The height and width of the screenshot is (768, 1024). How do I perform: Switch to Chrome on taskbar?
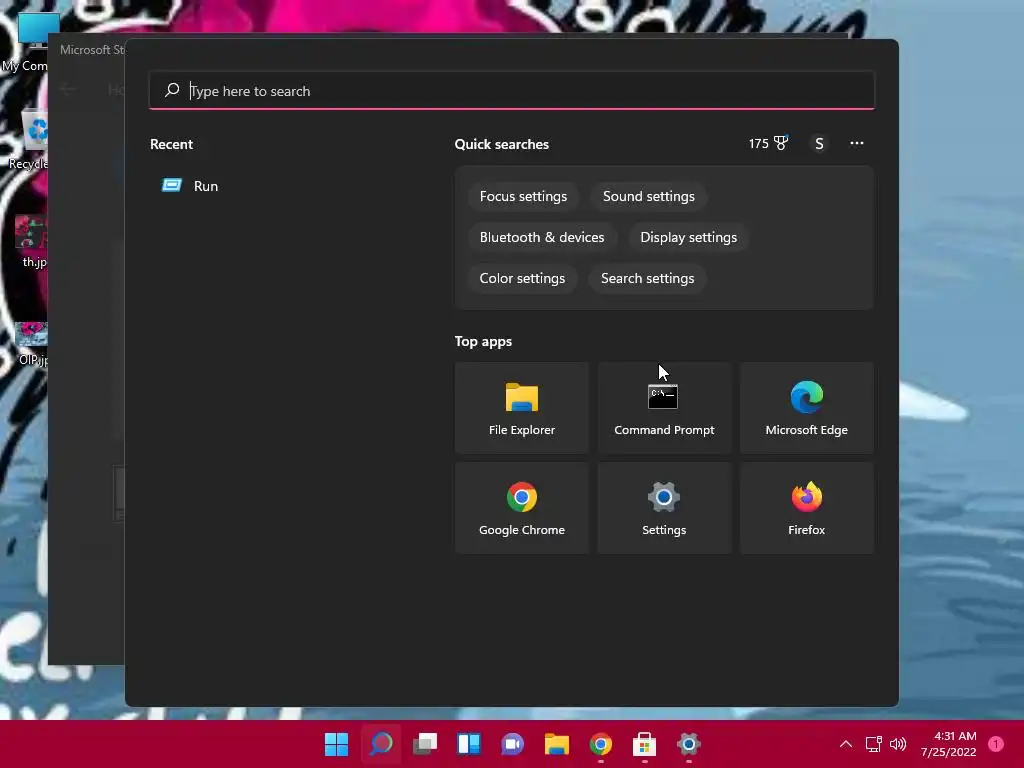click(601, 744)
